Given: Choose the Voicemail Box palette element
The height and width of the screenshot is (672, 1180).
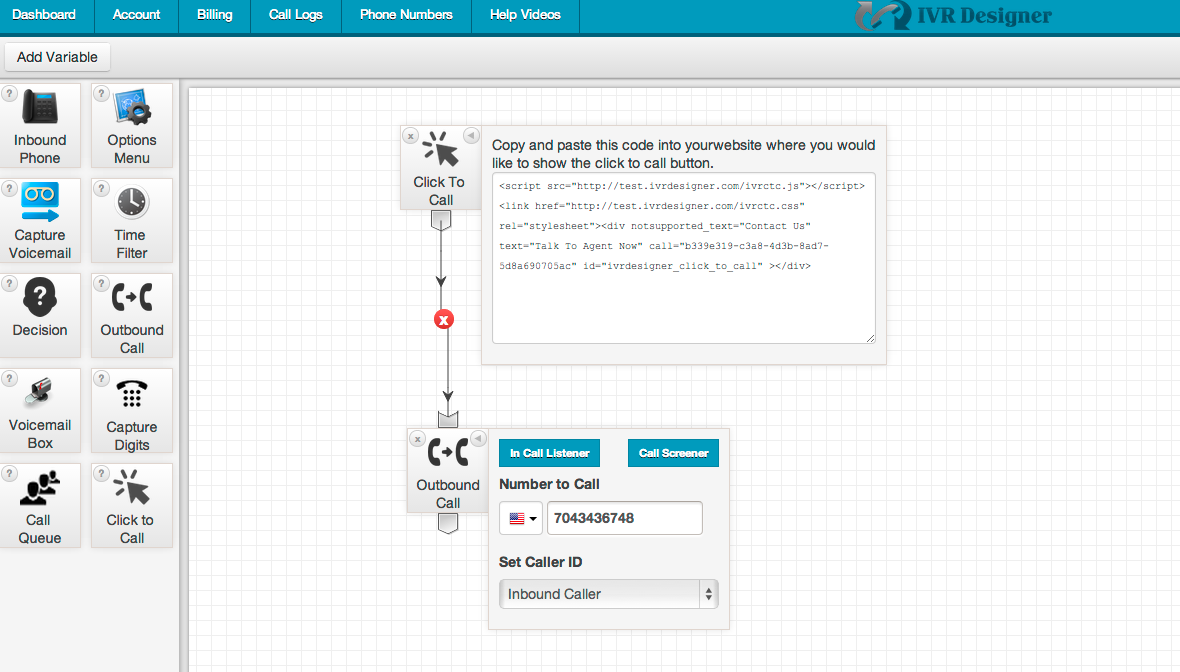Looking at the screenshot, I should tap(40, 410).
